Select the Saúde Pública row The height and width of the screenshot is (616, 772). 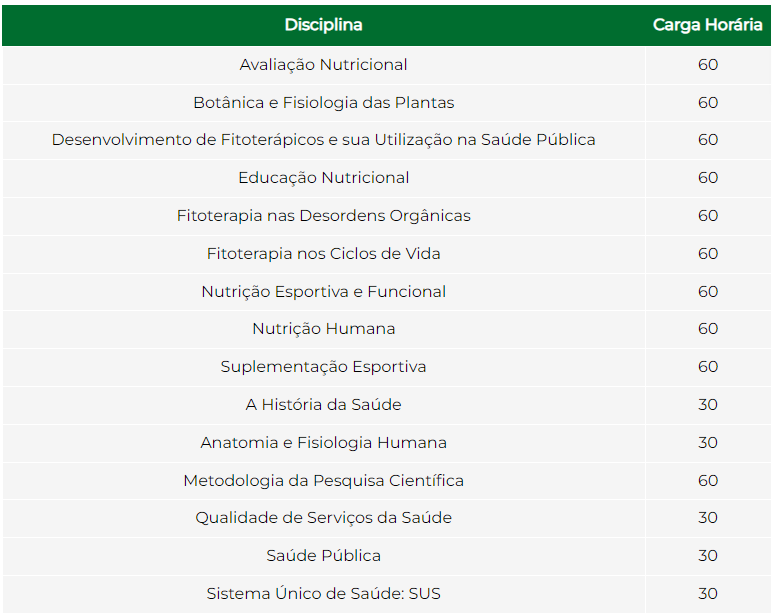tap(386, 556)
